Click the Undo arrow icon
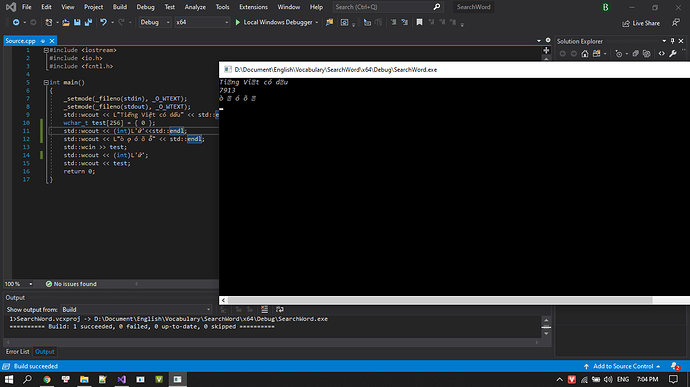Image resolution: width=690 pixels, height=387 pixels. [x=103, y=22]
